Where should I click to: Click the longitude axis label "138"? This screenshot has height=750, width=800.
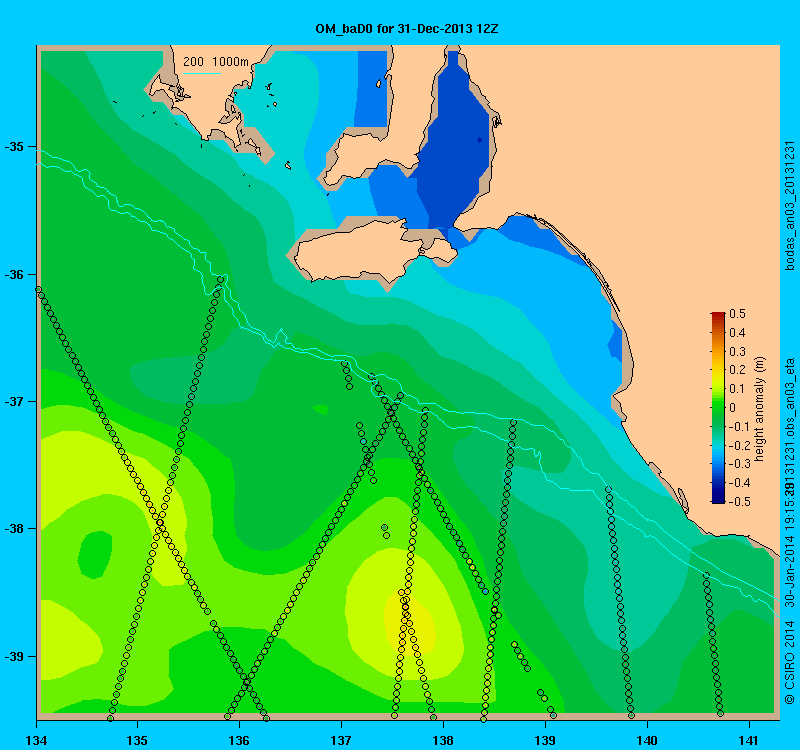click(443, 740)
